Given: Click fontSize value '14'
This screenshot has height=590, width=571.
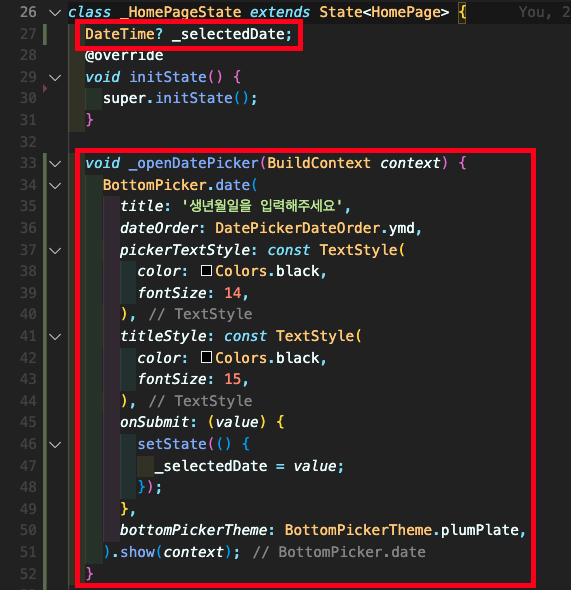Looking at the screenshot, I should pos(232,293).
